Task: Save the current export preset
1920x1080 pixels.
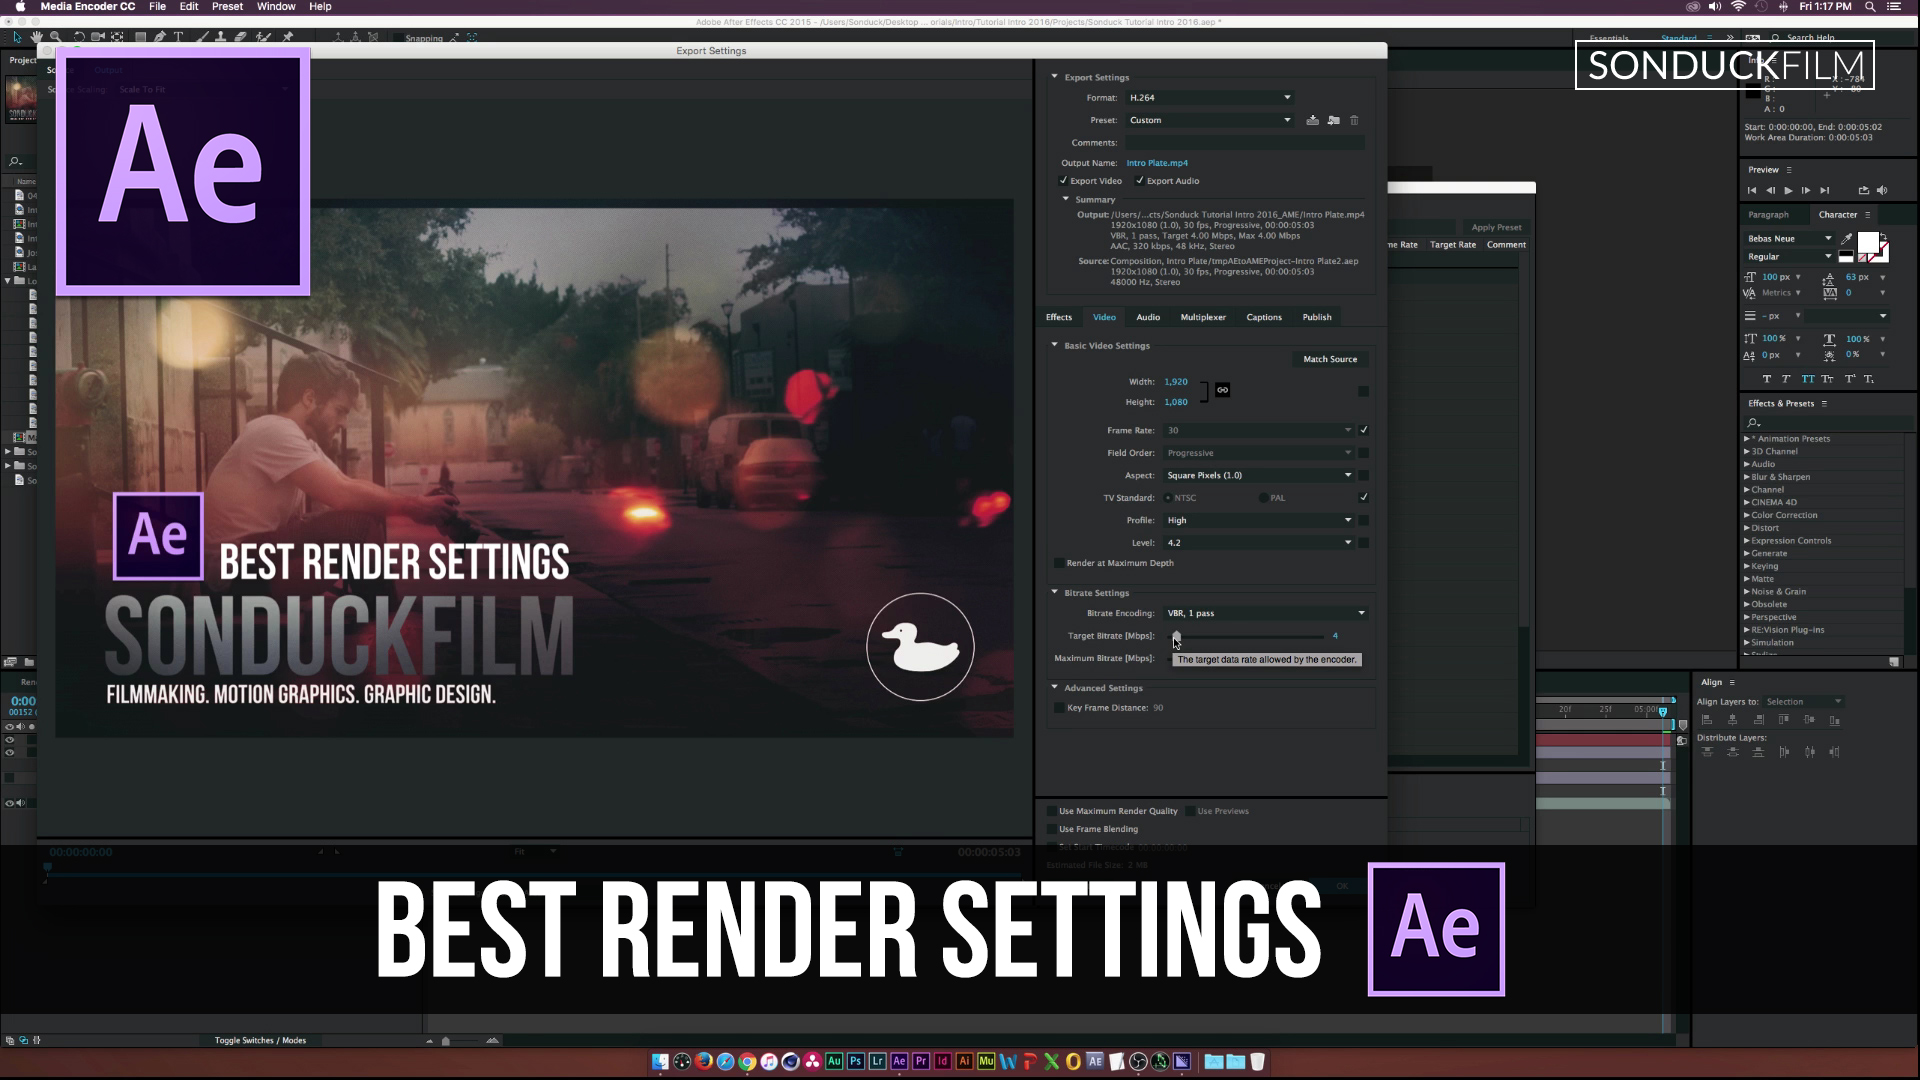Action: 1313,120
